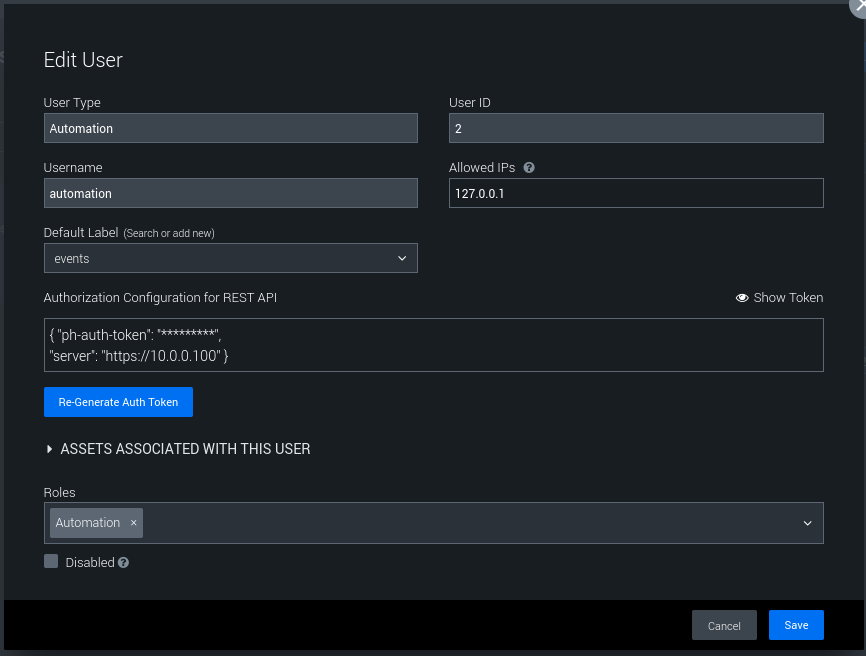Click the Username input field
This screenshot has width=866, height=656.
pyautogui.click(x=230, y=193)
